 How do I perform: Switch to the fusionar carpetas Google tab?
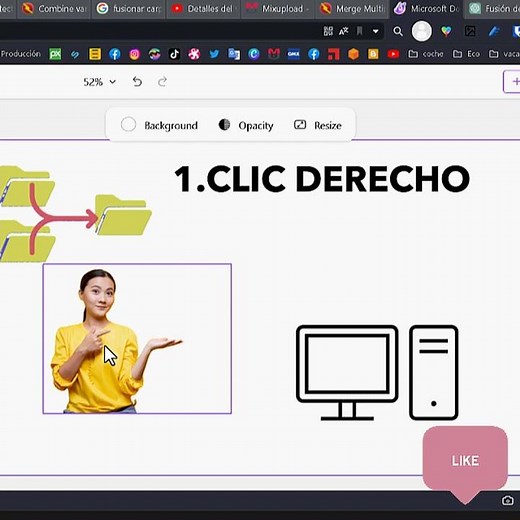point(129,9)
